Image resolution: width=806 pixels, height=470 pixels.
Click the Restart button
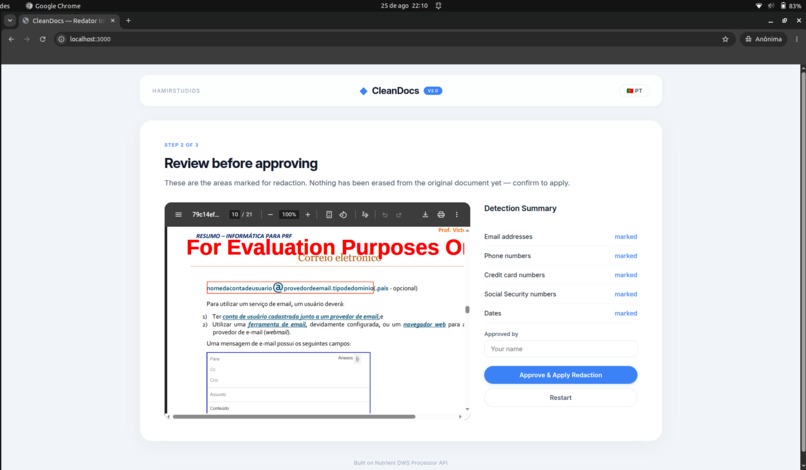pos(560,397)
